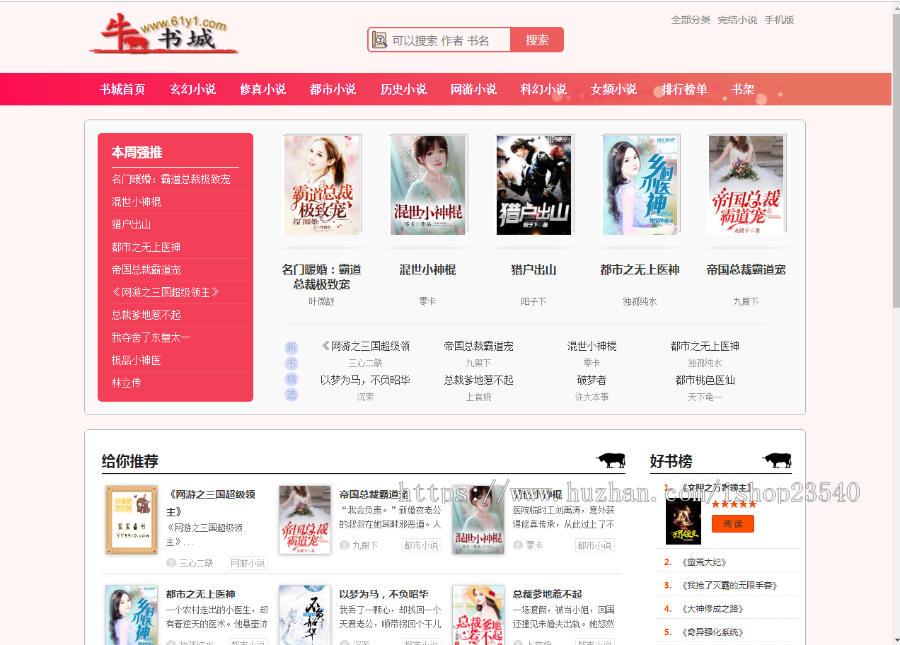Screen dimensions: 900x645
Task: Click the 都市小说 tag next to 帝国总裁霸道宠
Action: (x=421, y=545)
